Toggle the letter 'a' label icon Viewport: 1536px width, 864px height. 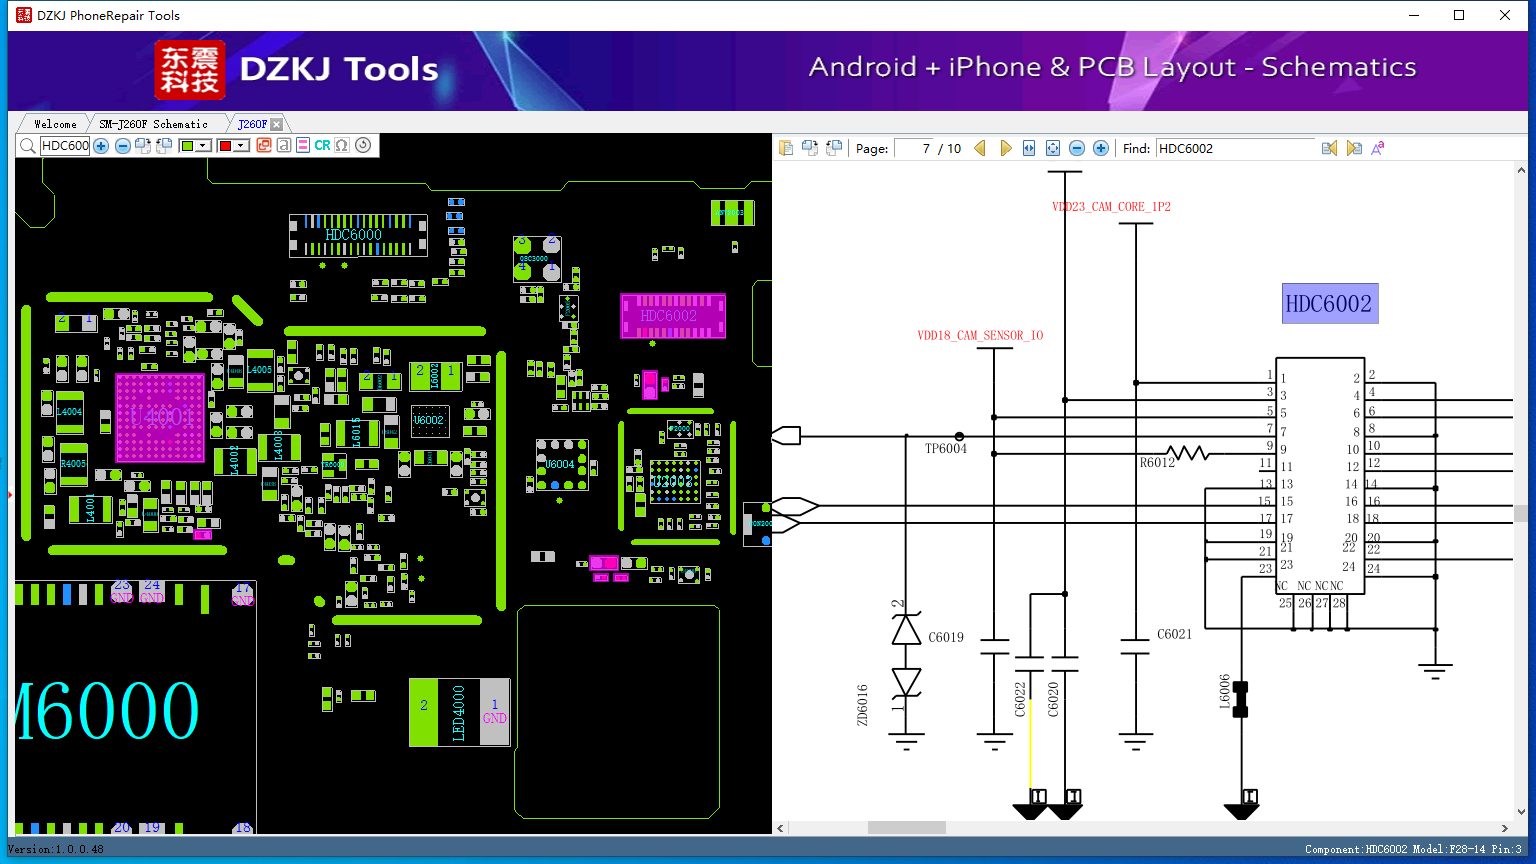(x=284, y=146)
